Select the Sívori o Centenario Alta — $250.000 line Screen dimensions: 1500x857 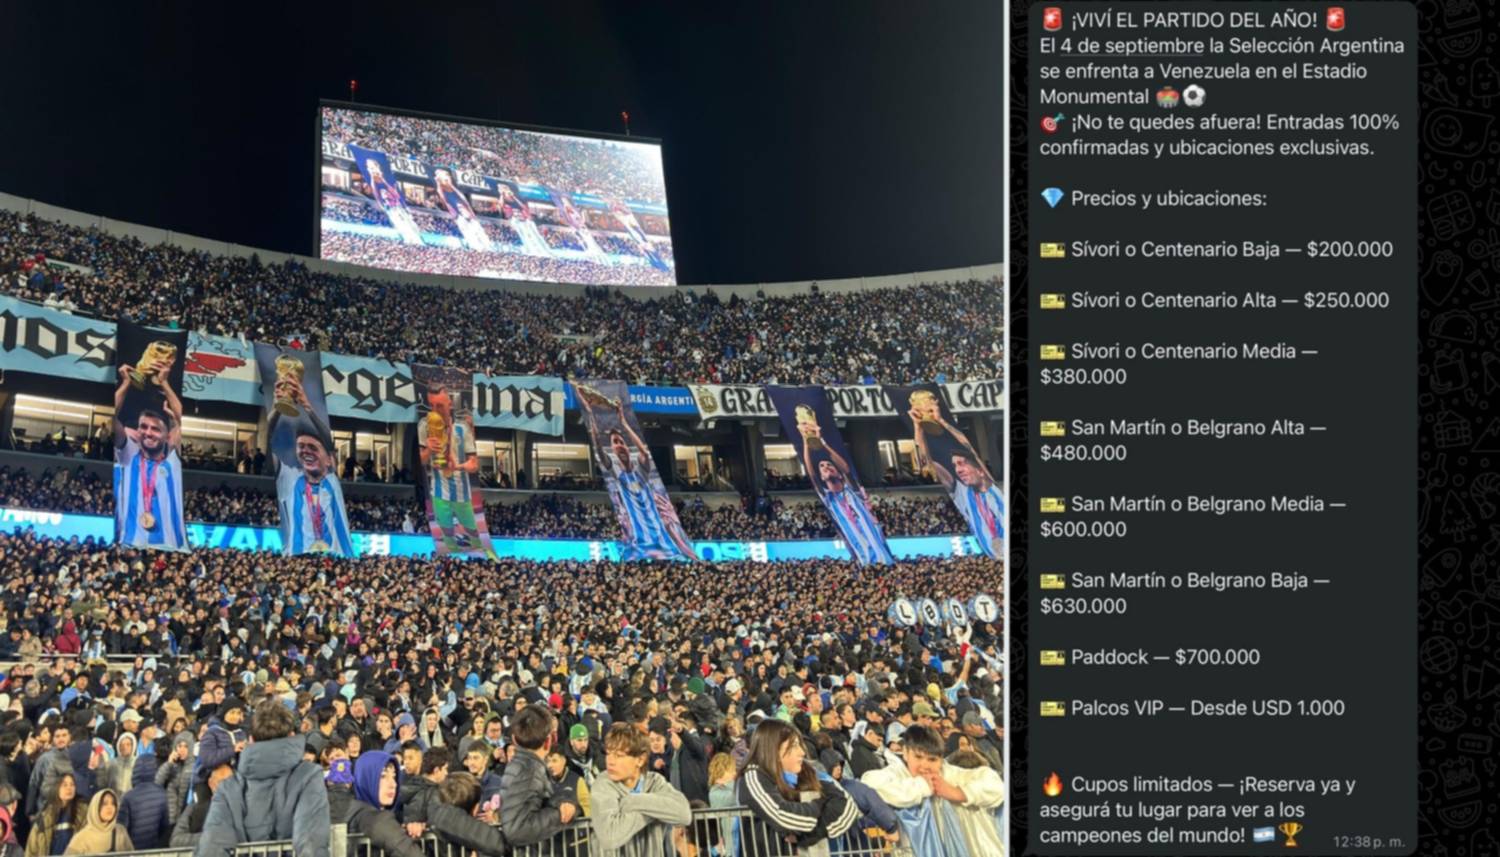click(1215, 300)
